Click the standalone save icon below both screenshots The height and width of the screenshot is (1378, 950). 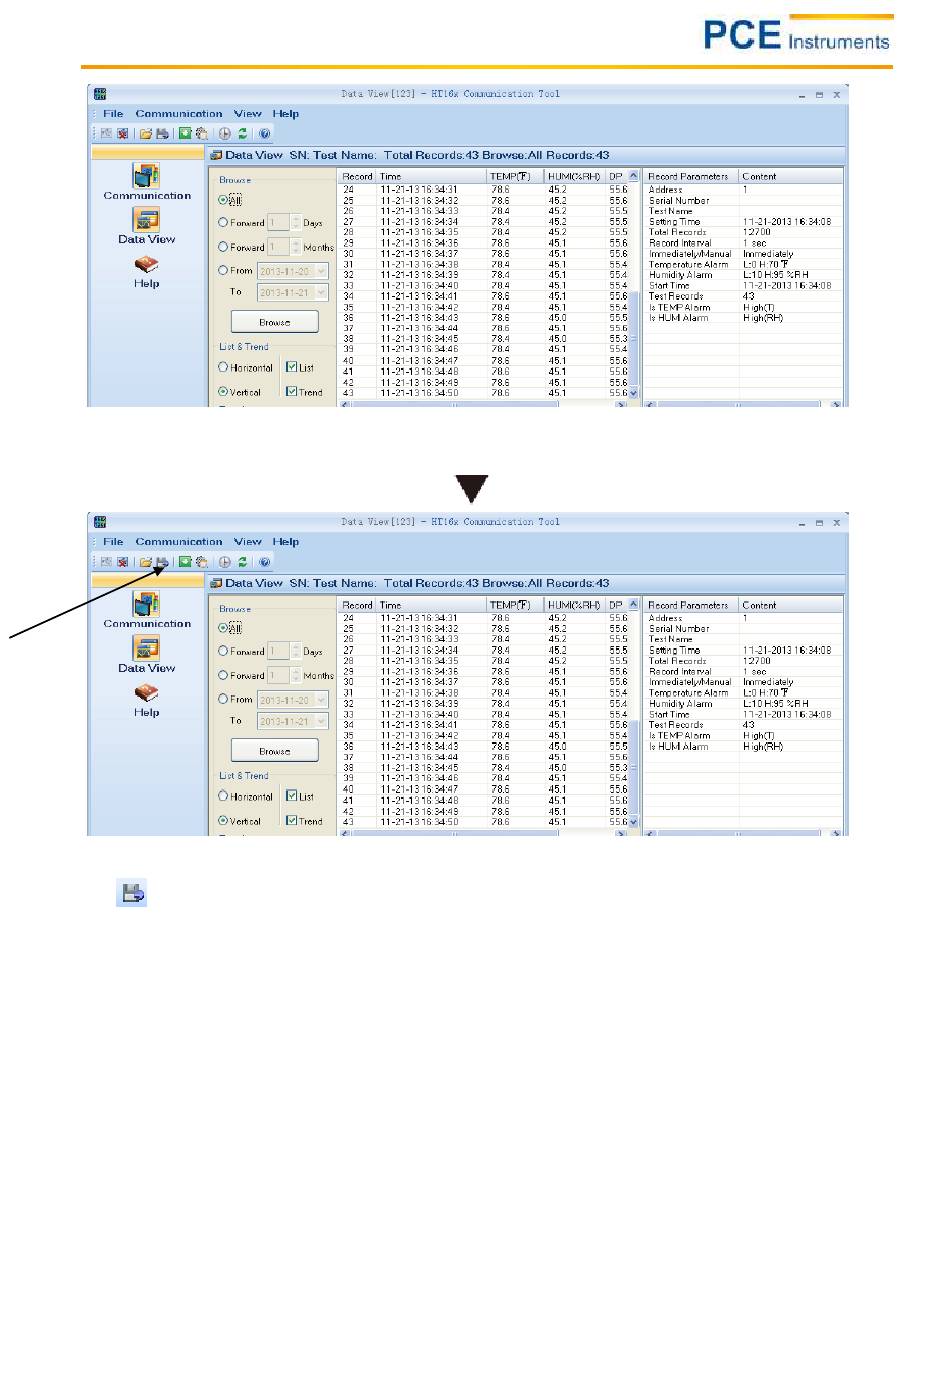click(133, 893)
